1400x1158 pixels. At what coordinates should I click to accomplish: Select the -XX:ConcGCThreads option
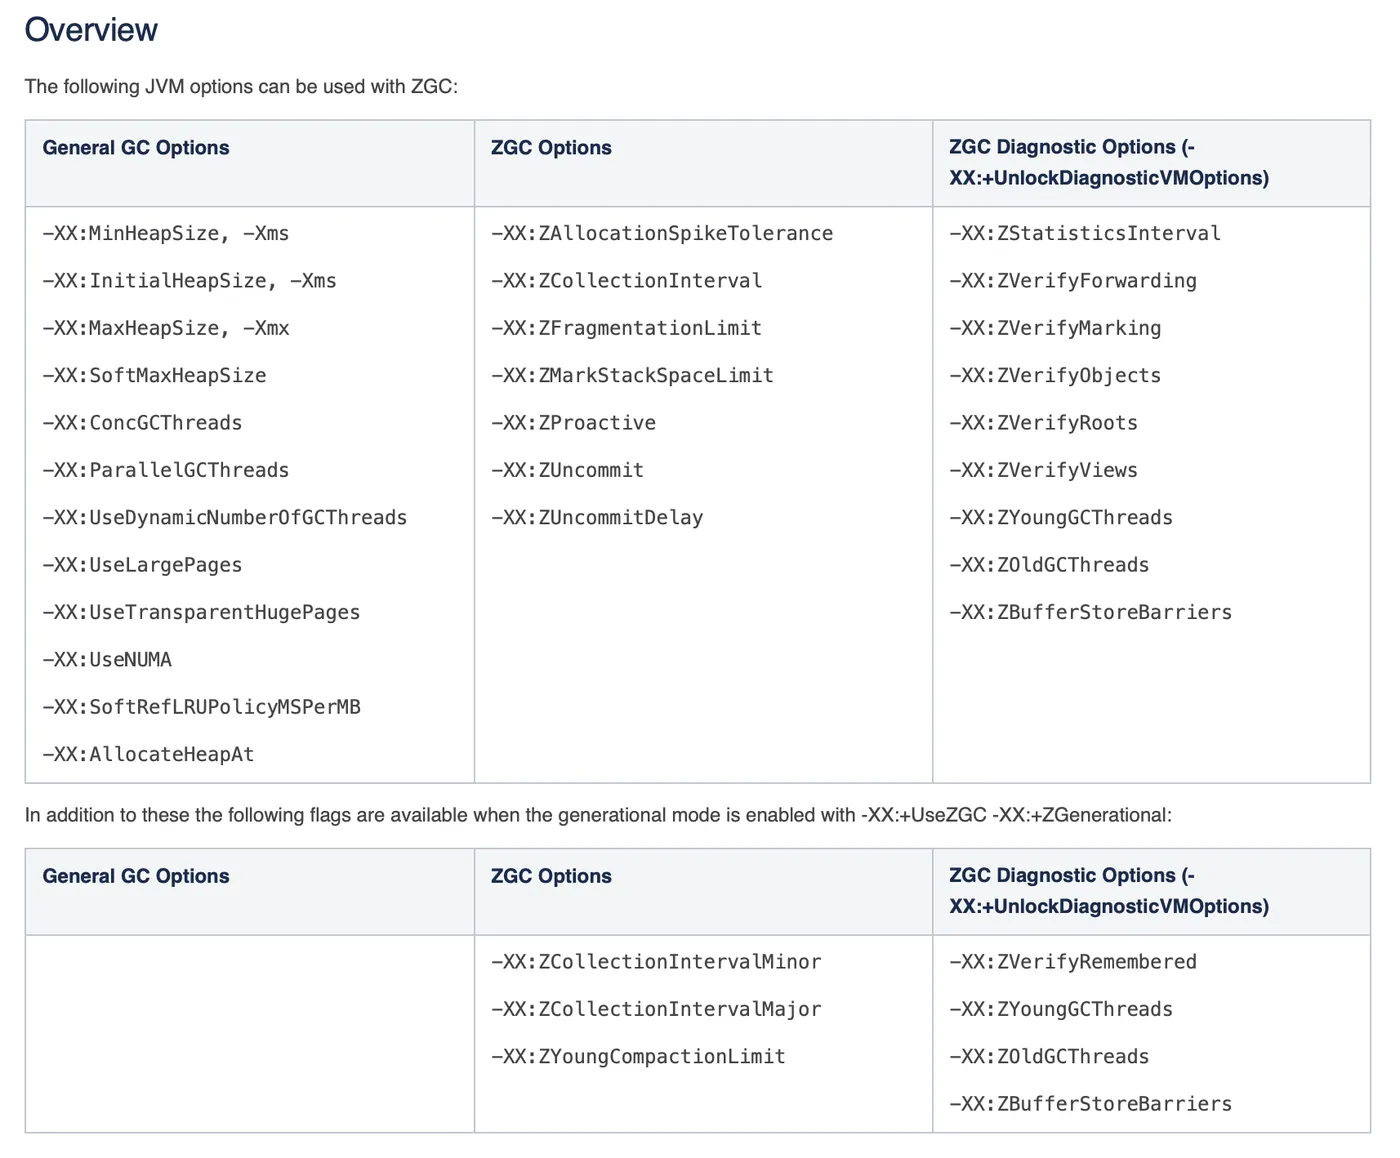point(142,423)
